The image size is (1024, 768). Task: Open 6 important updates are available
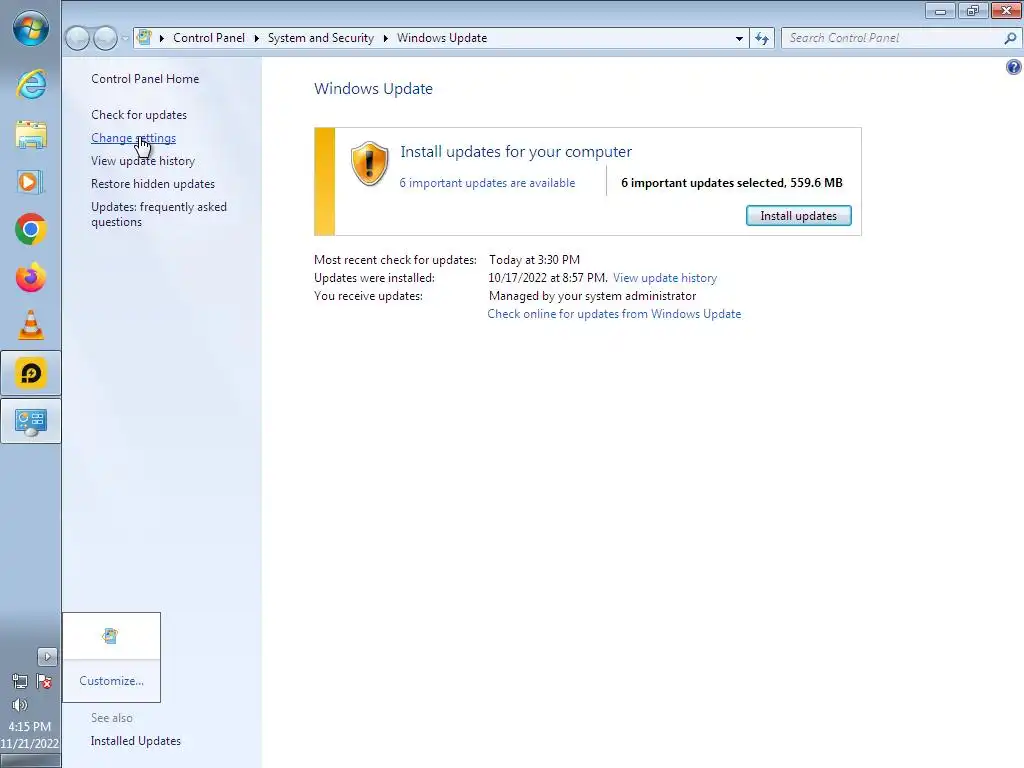pyautogui.click(x=487, y=183)
